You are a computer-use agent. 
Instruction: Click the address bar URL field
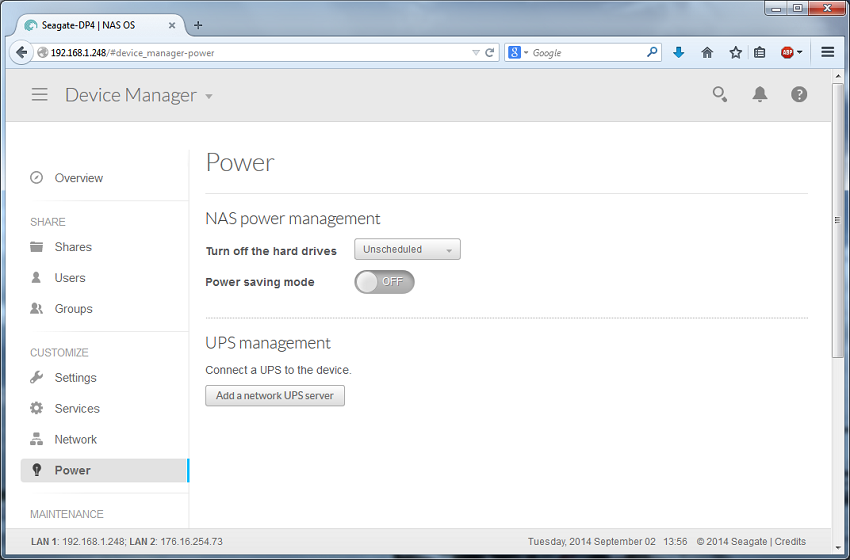(x=260, y=53)
